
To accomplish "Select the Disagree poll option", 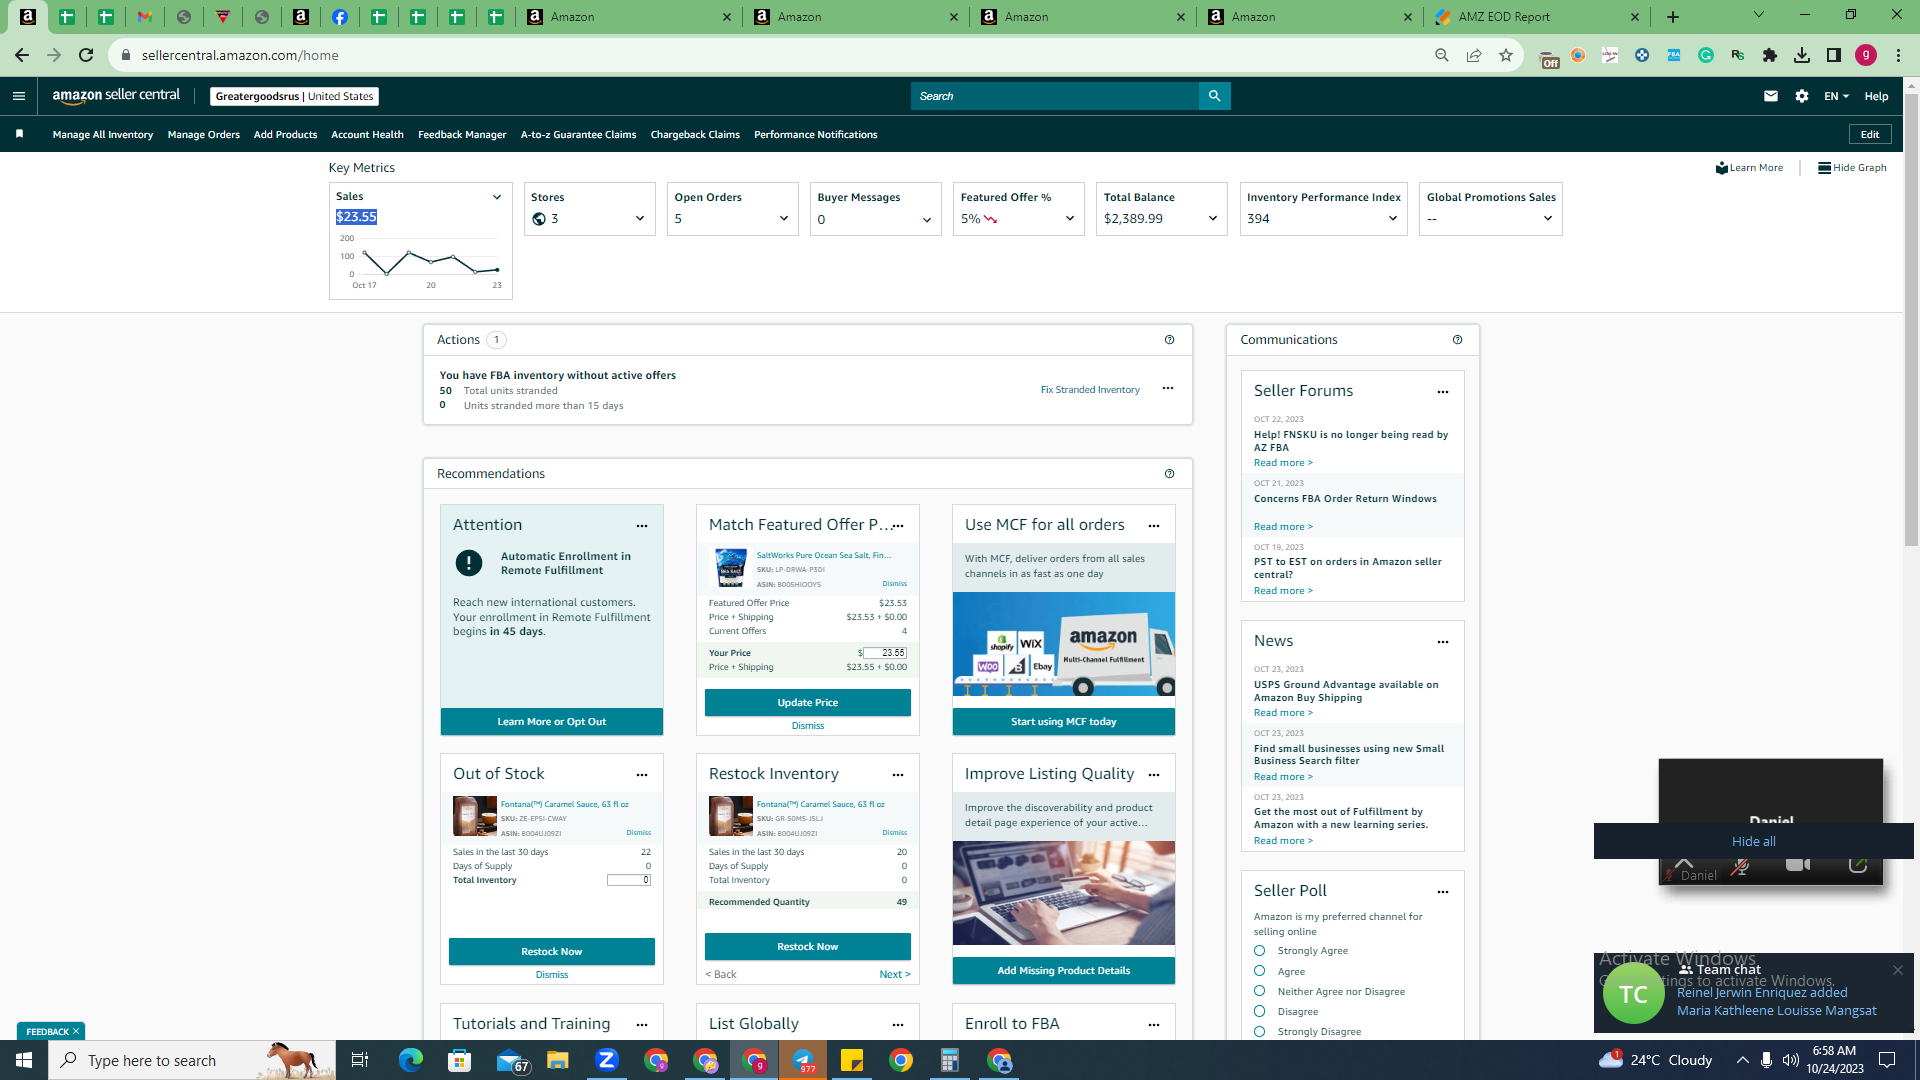I will [x=1259, y=1011].
